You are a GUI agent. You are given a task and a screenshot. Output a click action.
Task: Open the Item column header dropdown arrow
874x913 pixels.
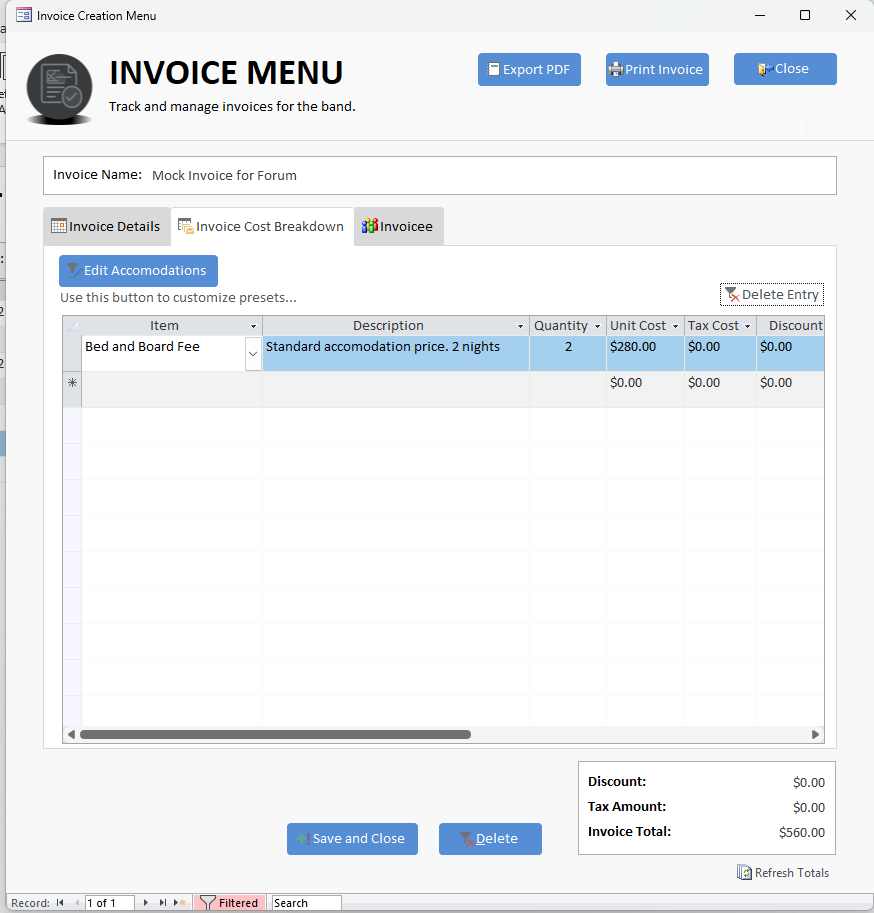[x=253, y=326]
